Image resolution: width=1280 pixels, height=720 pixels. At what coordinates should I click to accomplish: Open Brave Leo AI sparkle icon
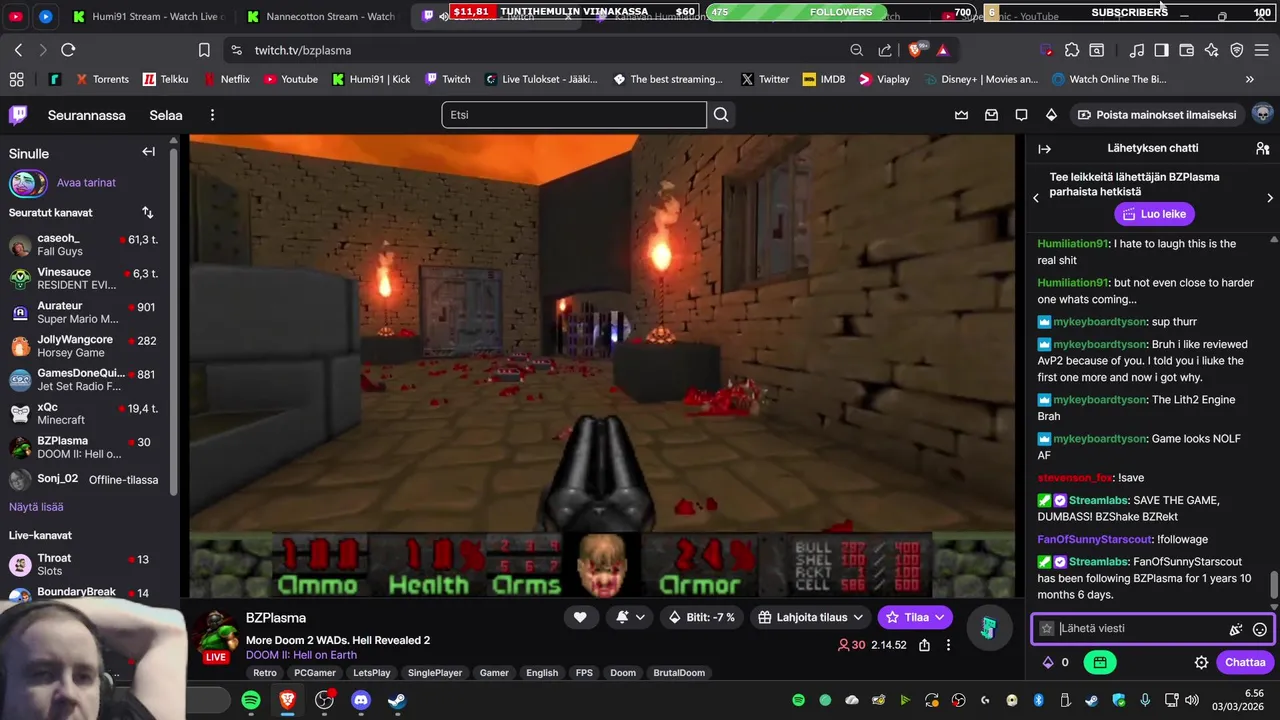tap(1212, 50)
